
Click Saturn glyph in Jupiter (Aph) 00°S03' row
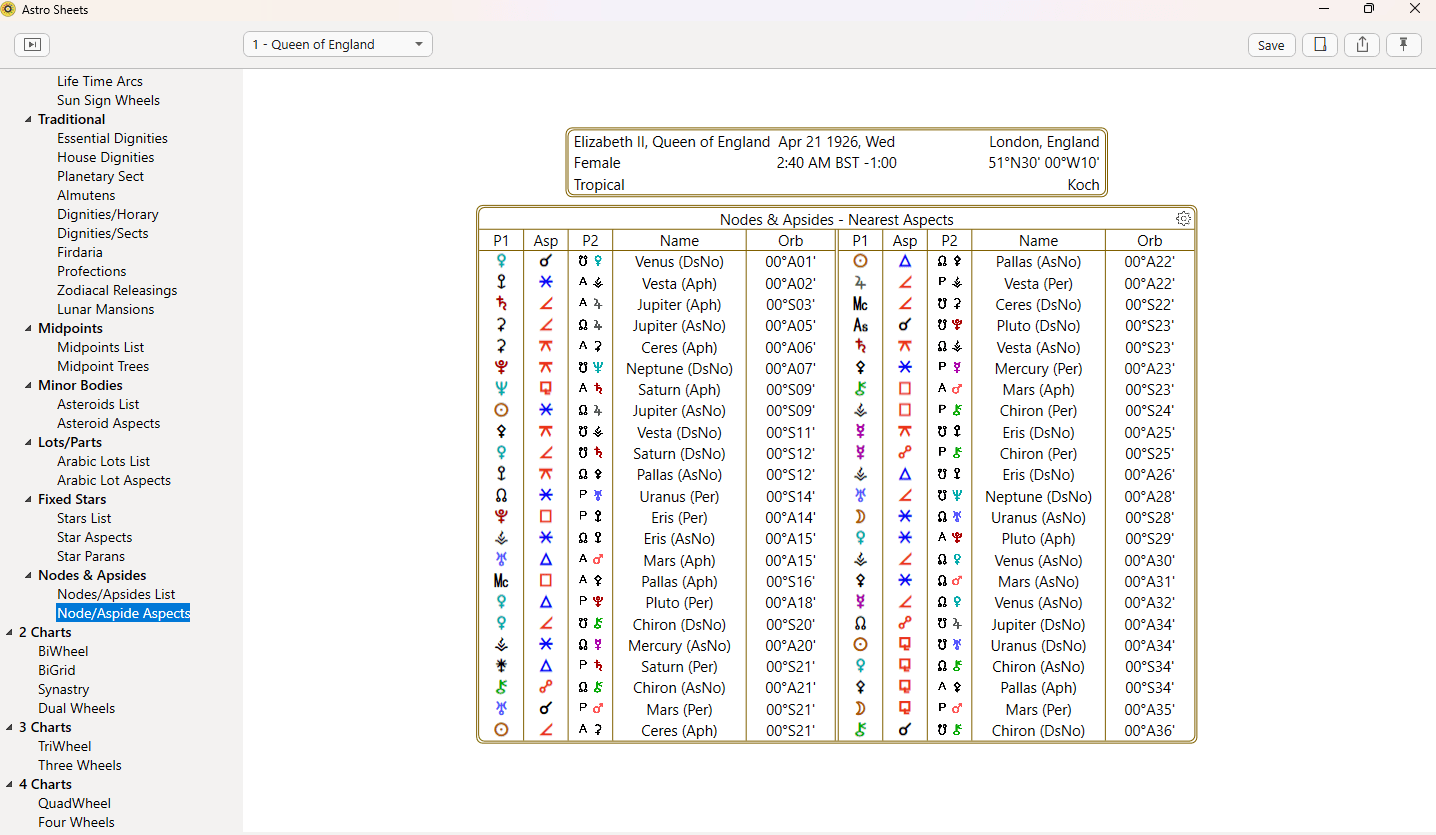tap(501, 304)
